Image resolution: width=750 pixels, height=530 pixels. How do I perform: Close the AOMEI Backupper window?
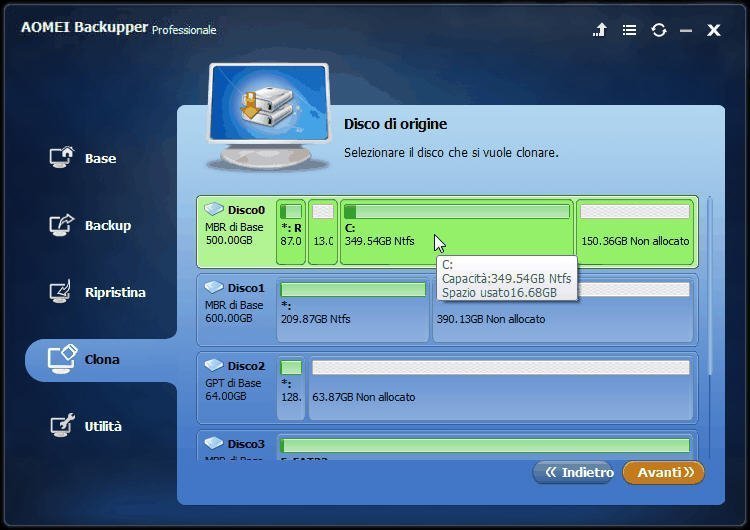714,30
